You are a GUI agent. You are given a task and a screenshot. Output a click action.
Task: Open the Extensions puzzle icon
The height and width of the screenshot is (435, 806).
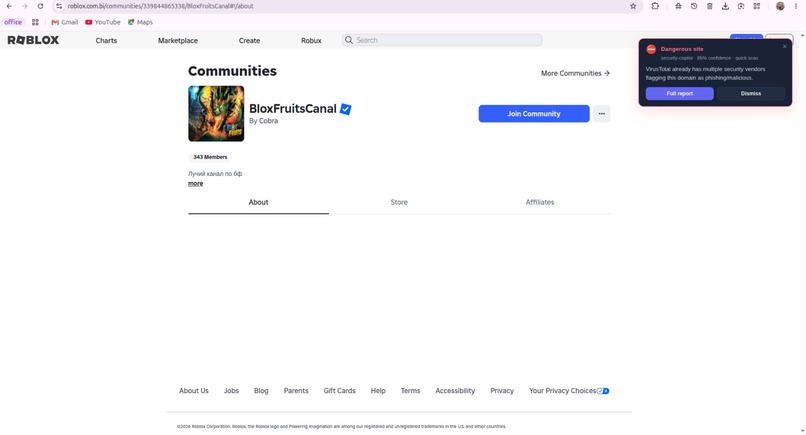tap(655, 6)
